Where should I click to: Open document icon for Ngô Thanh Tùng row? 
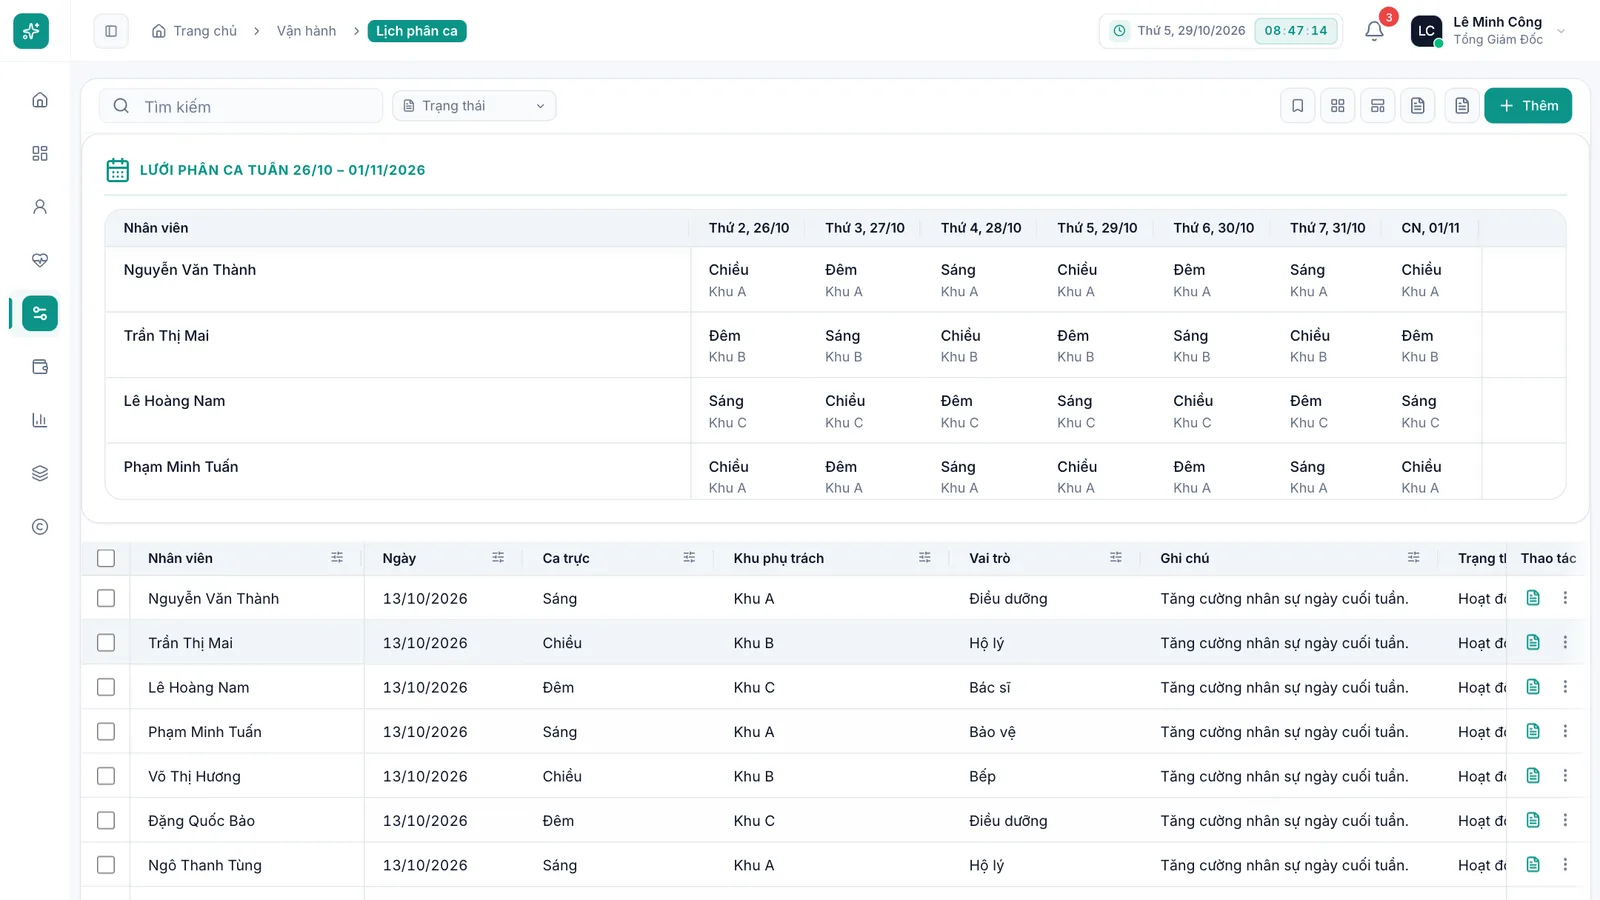1533,865
